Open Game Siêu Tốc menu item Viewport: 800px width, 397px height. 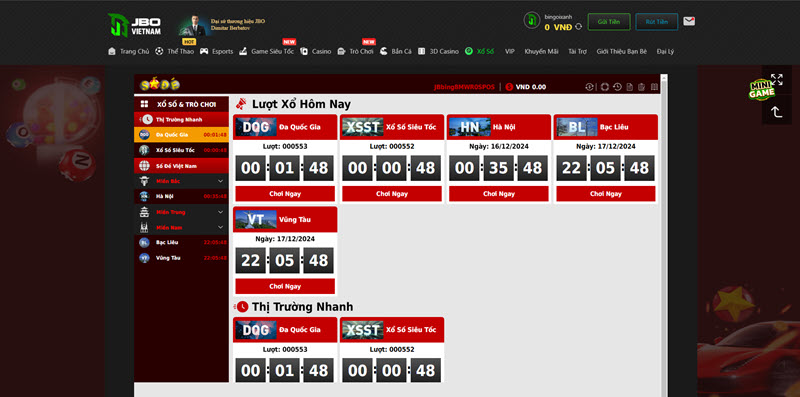click(x=266, y=52)
